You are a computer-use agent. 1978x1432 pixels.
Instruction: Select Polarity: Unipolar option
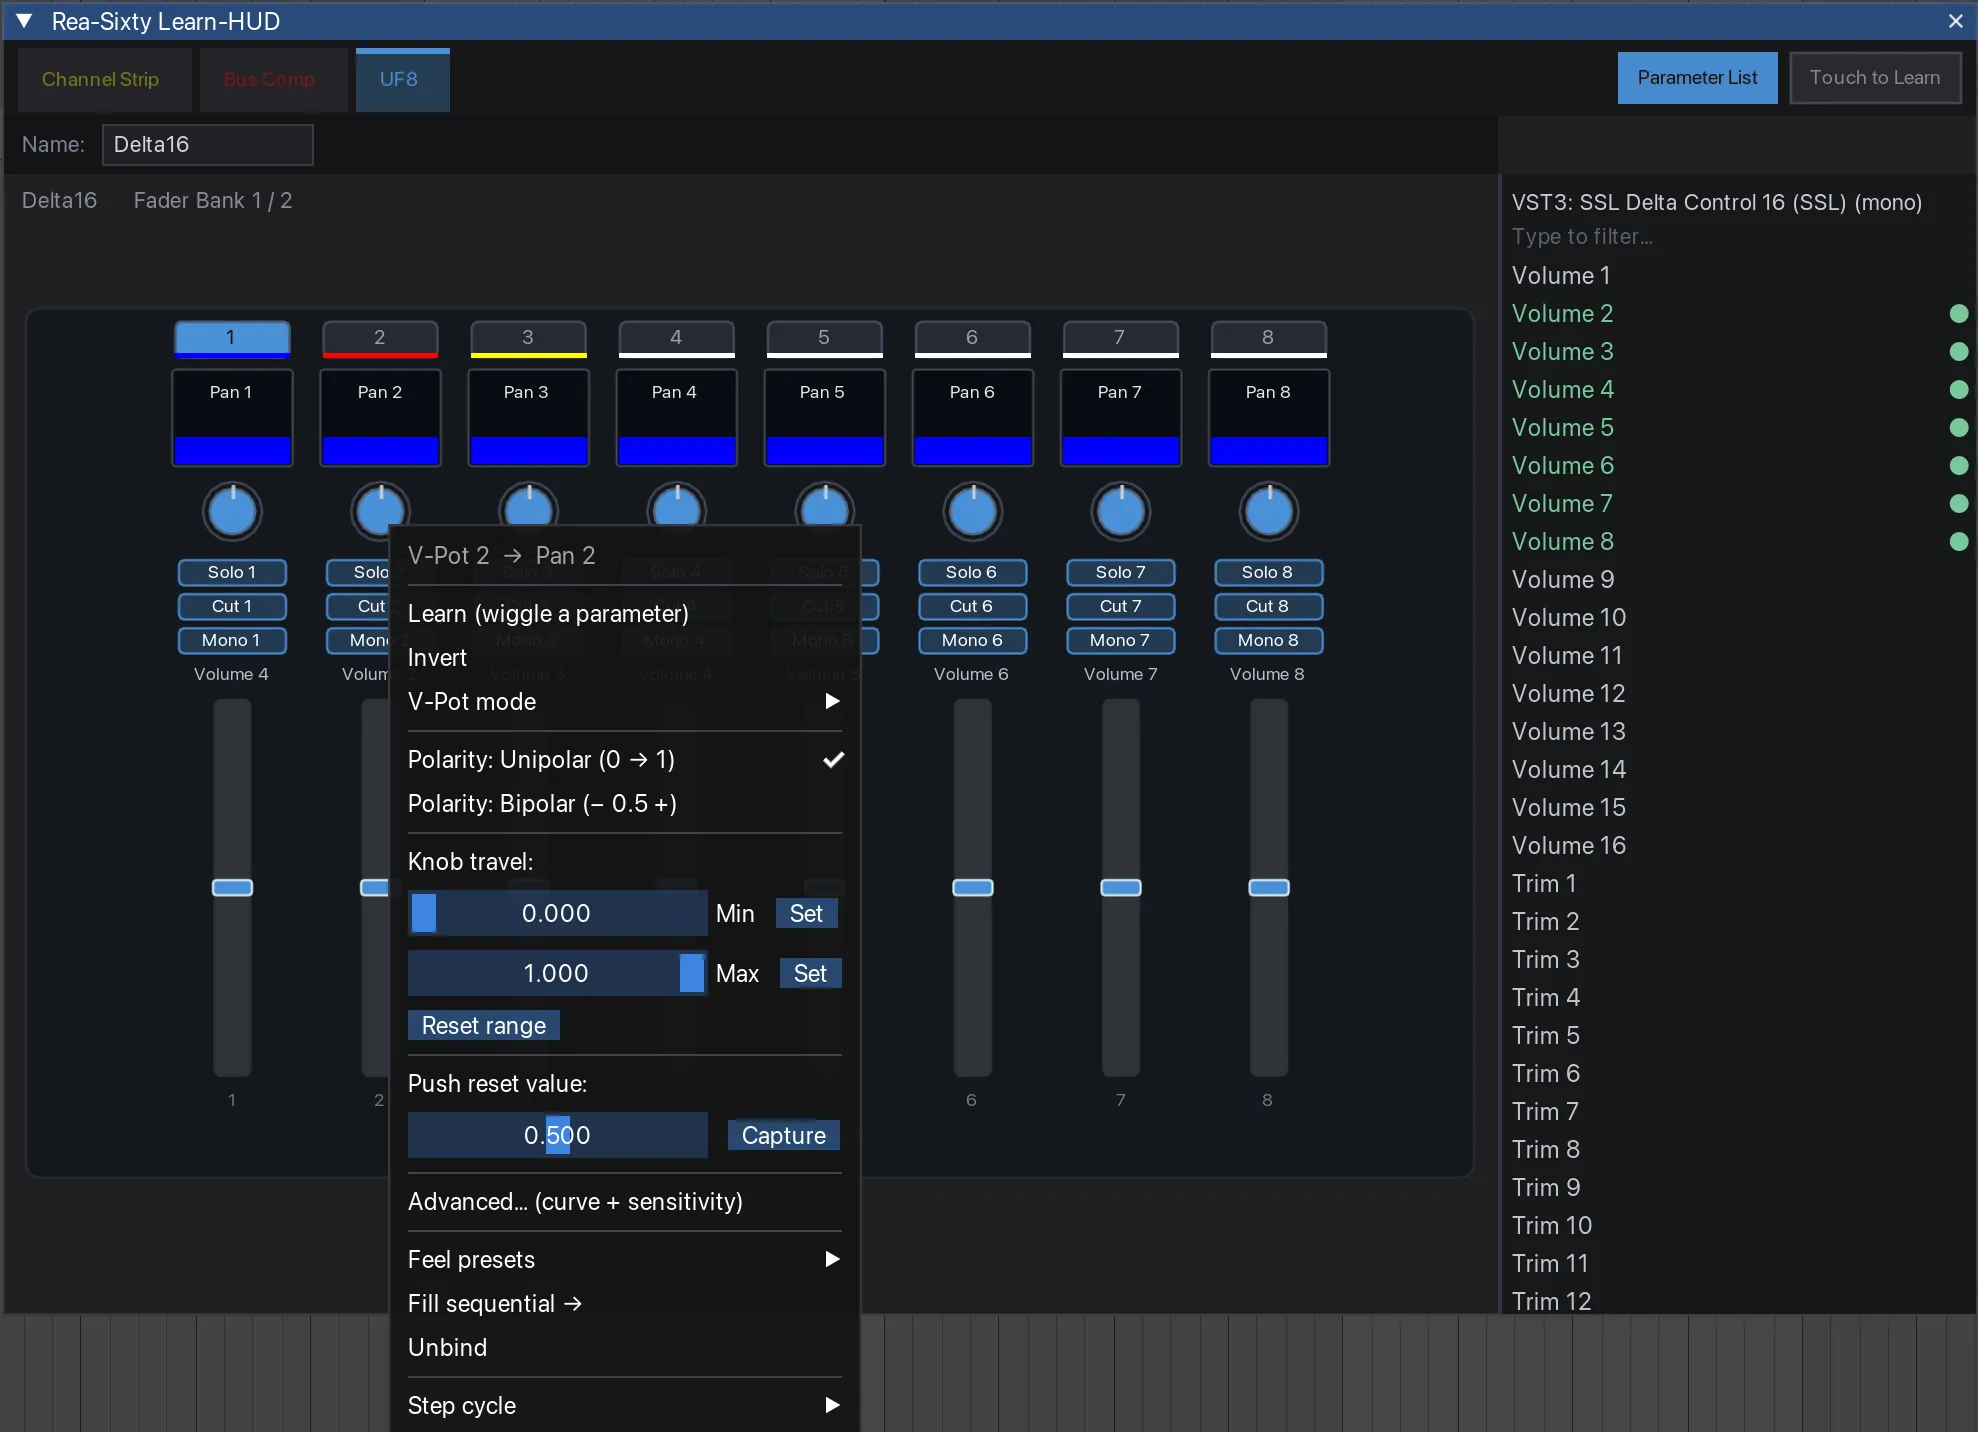click(624, 760)
